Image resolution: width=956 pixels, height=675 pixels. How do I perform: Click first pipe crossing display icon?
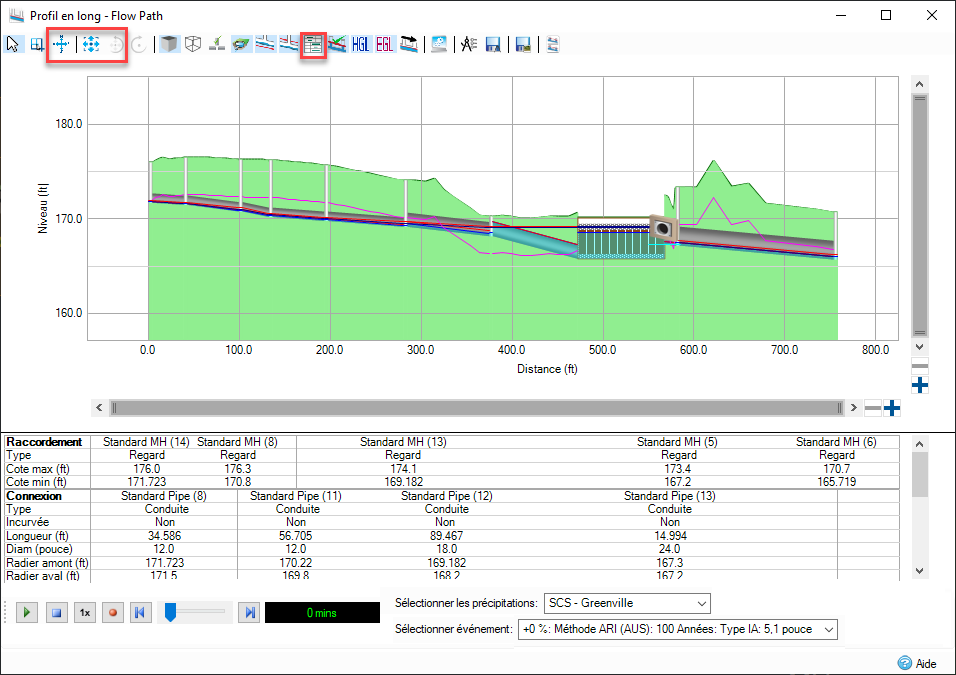point(265,45)
